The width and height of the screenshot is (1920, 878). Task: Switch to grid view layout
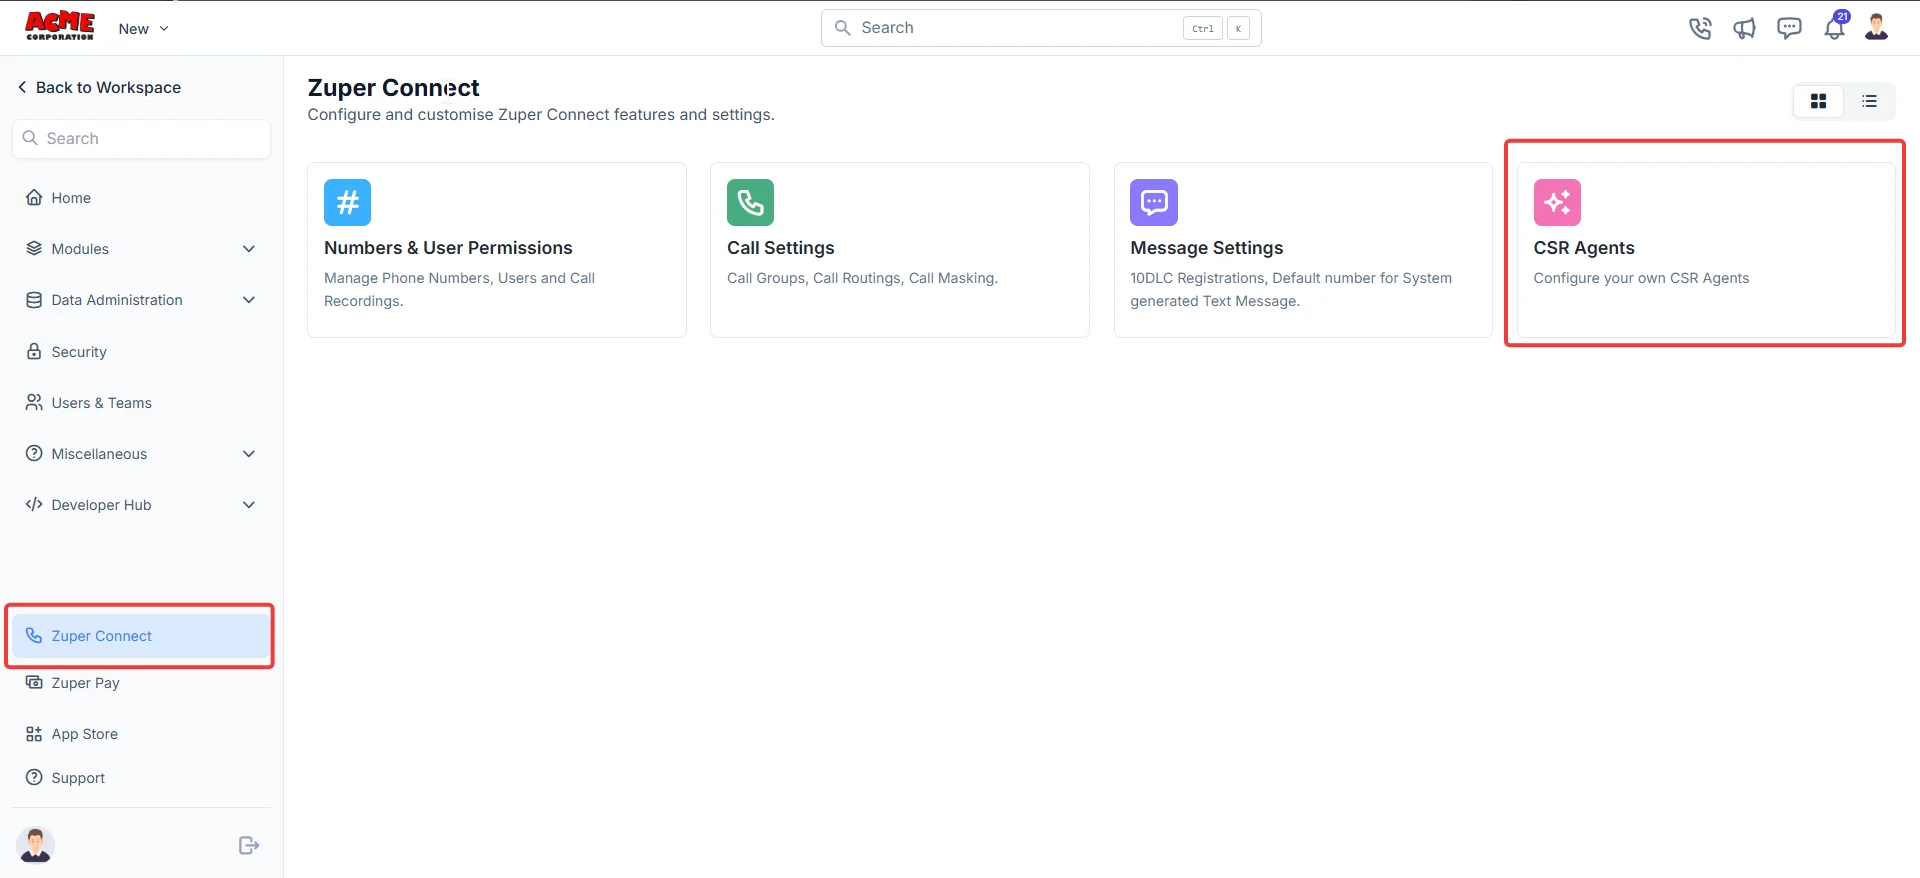click(x=1818, y=101)
